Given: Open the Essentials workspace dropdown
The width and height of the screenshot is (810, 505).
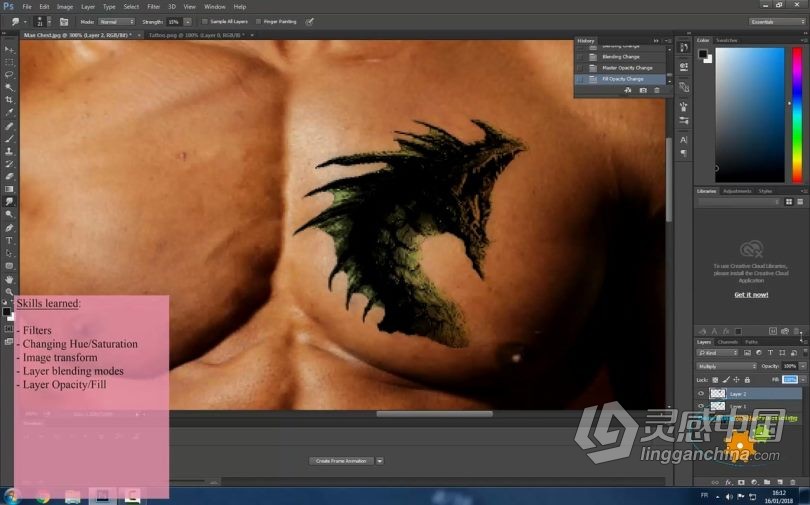Looking at the screenshot, I should coord(776,22).
